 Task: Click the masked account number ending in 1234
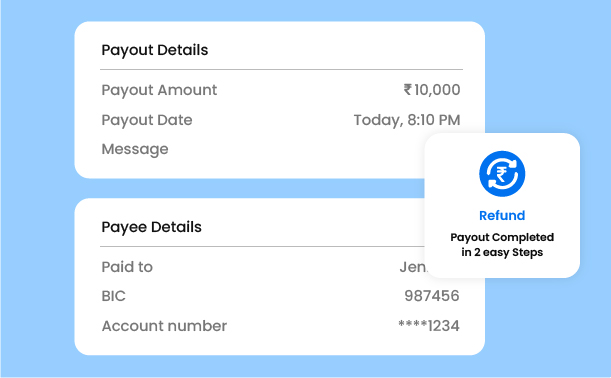tap(429, 326)
